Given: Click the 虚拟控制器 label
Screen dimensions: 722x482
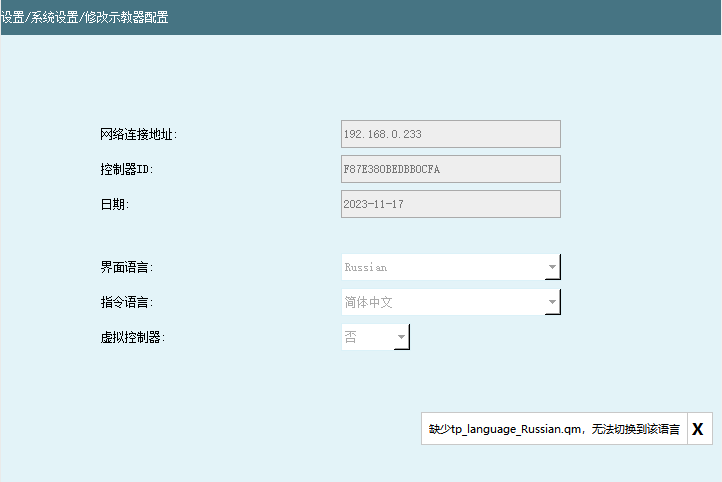Looking at the screenshot, I should [x=132, y=337].
